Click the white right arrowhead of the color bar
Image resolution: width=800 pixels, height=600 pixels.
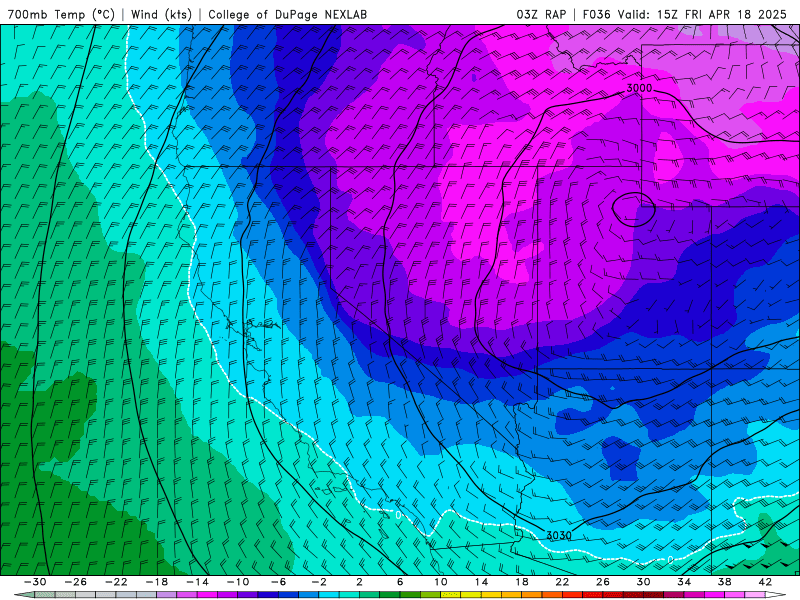coord(776,595)
